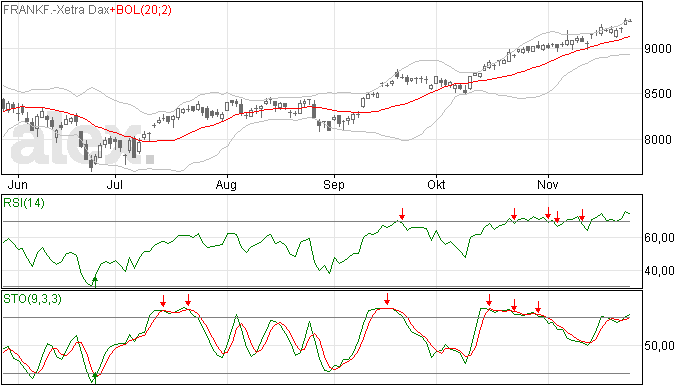Click the 8500 price axis label
Viewport: 690px width, 387px height.
click(658, 94)
